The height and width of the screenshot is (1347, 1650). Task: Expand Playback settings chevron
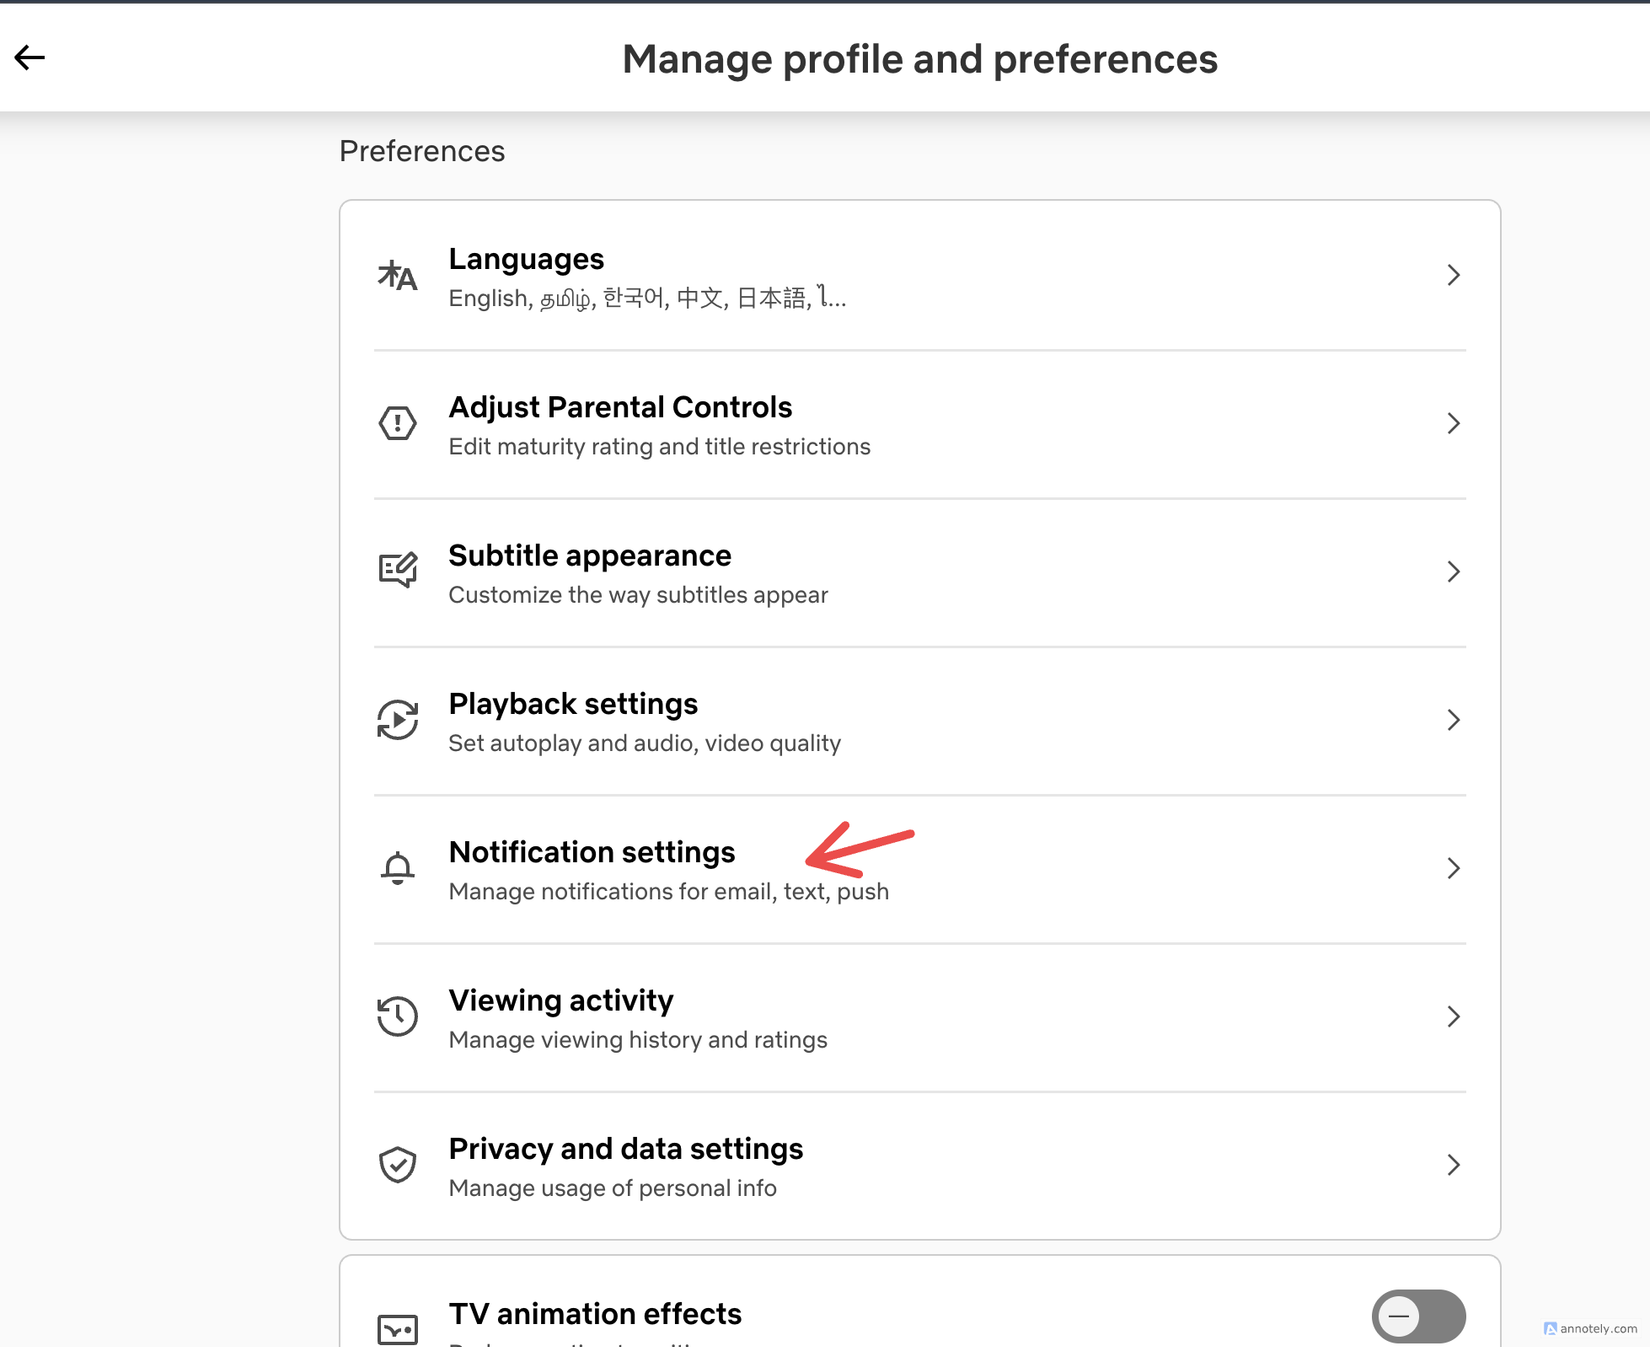click(1453, 720)
